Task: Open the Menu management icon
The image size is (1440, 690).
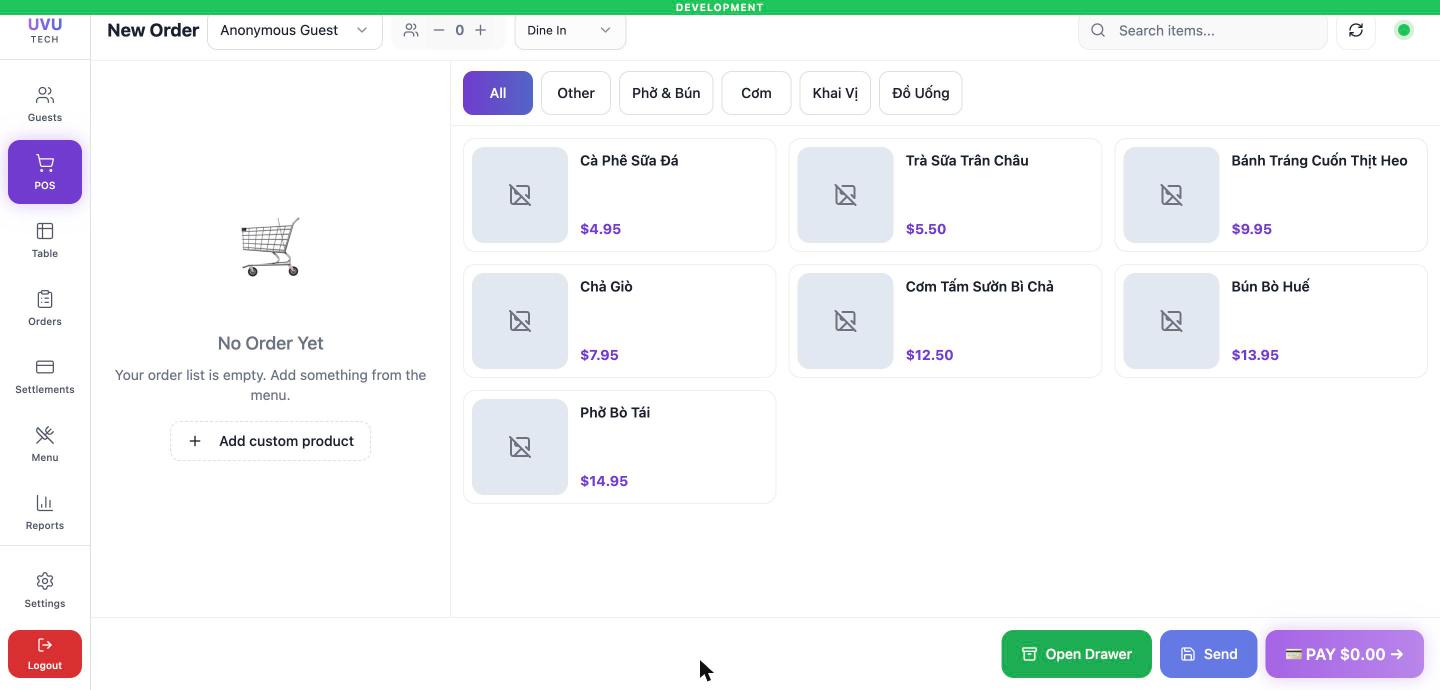Action: tap(45, 435)
